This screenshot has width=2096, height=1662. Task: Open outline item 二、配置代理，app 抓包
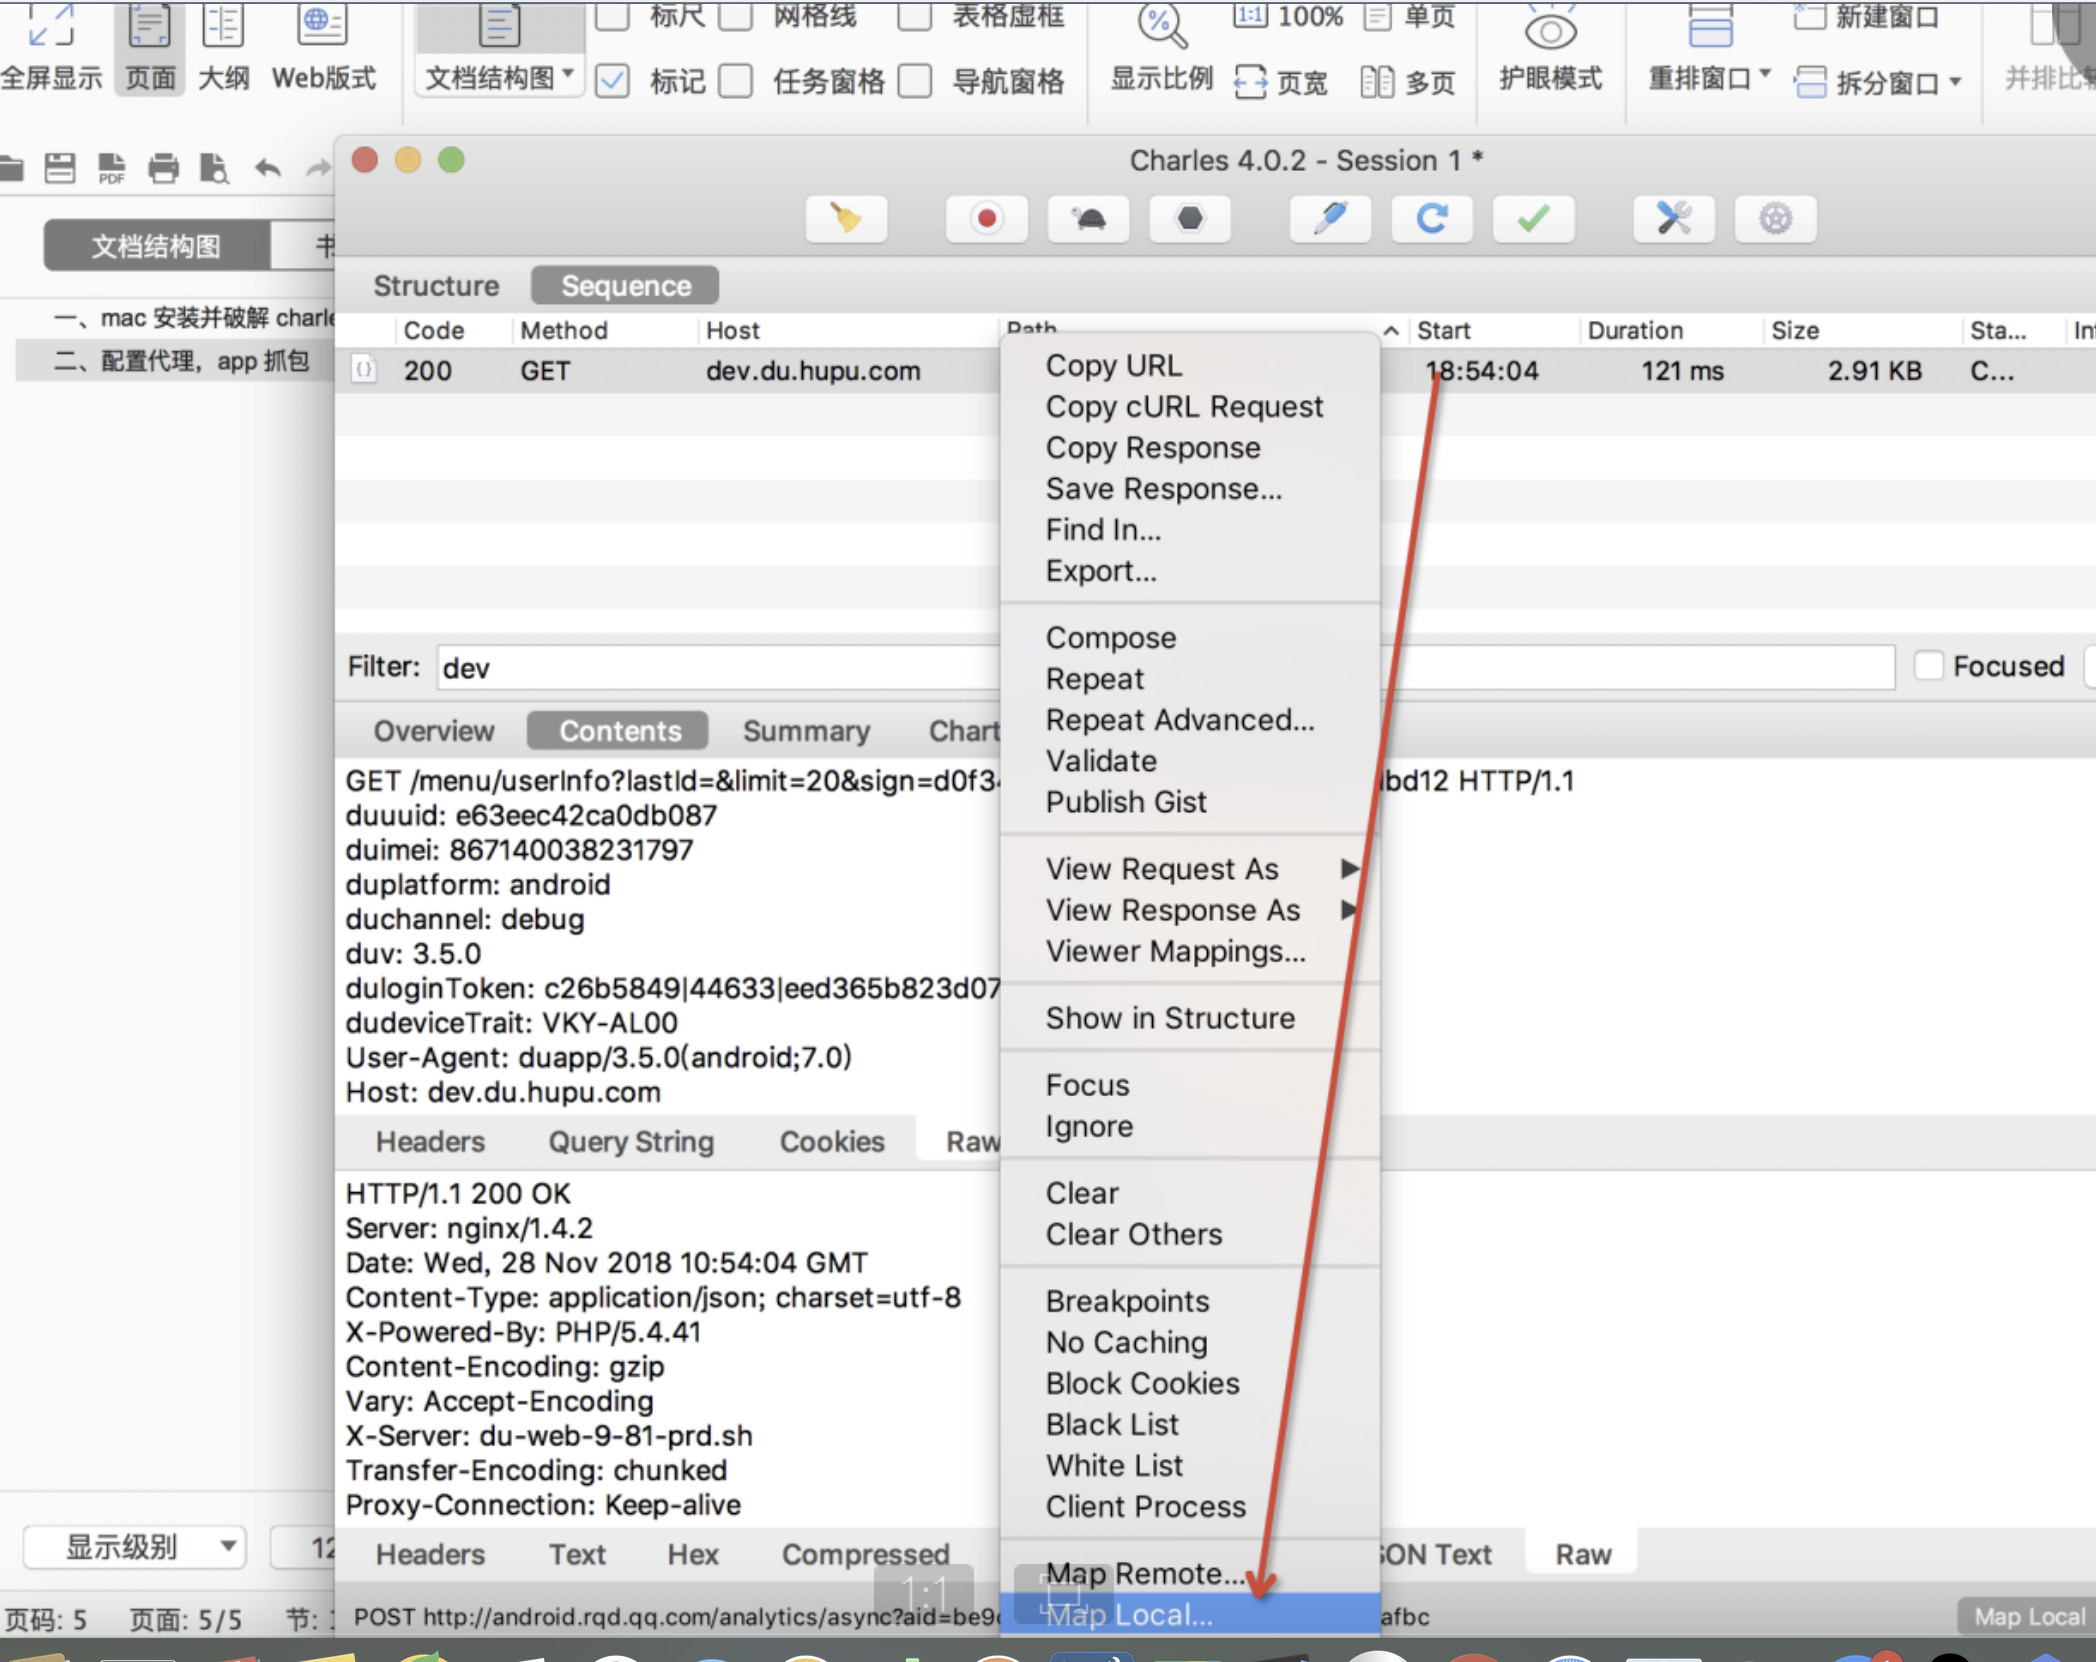182,361
